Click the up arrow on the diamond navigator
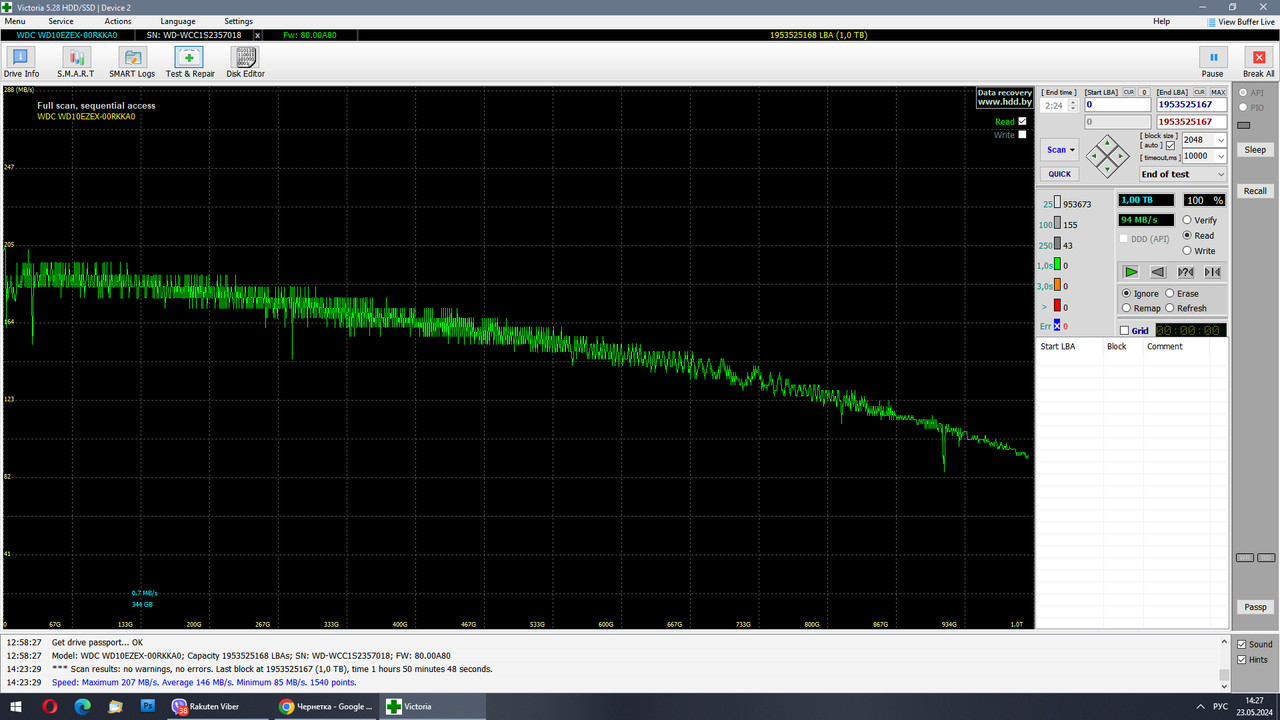Image resolution: width=1280 pixels, height=720 pixels. [x=1108, y=144]
